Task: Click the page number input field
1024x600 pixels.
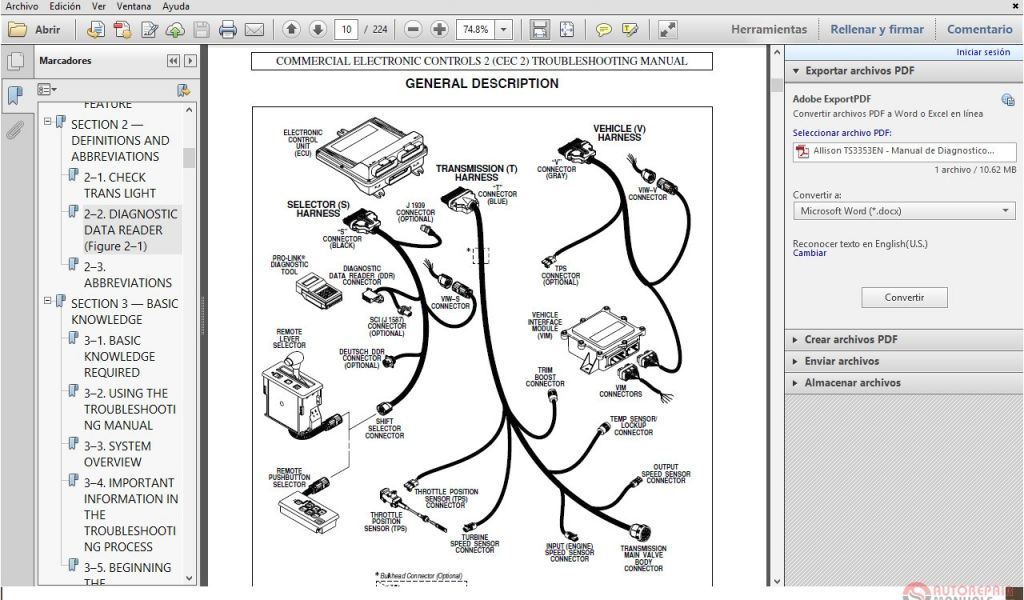Action: click(x=346, y=30)
